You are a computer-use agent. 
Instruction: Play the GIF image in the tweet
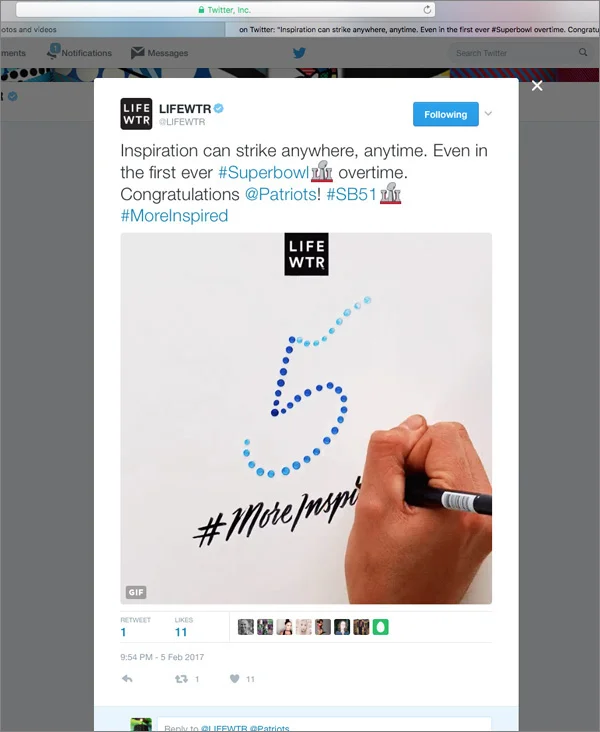point(306,418)
